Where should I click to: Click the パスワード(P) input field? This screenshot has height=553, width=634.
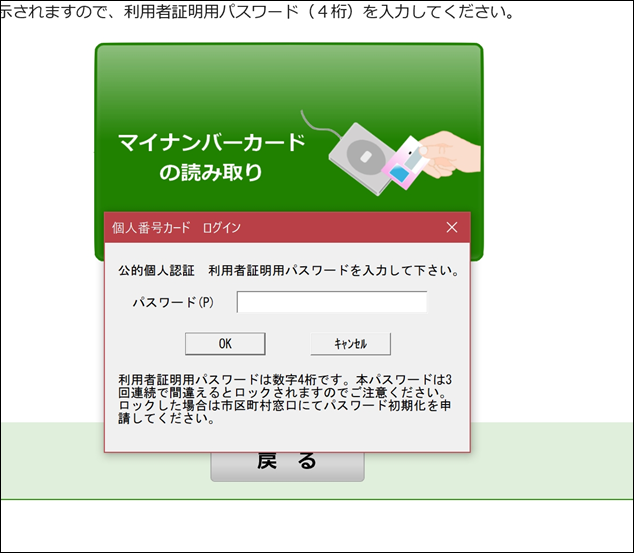(332, 302)
